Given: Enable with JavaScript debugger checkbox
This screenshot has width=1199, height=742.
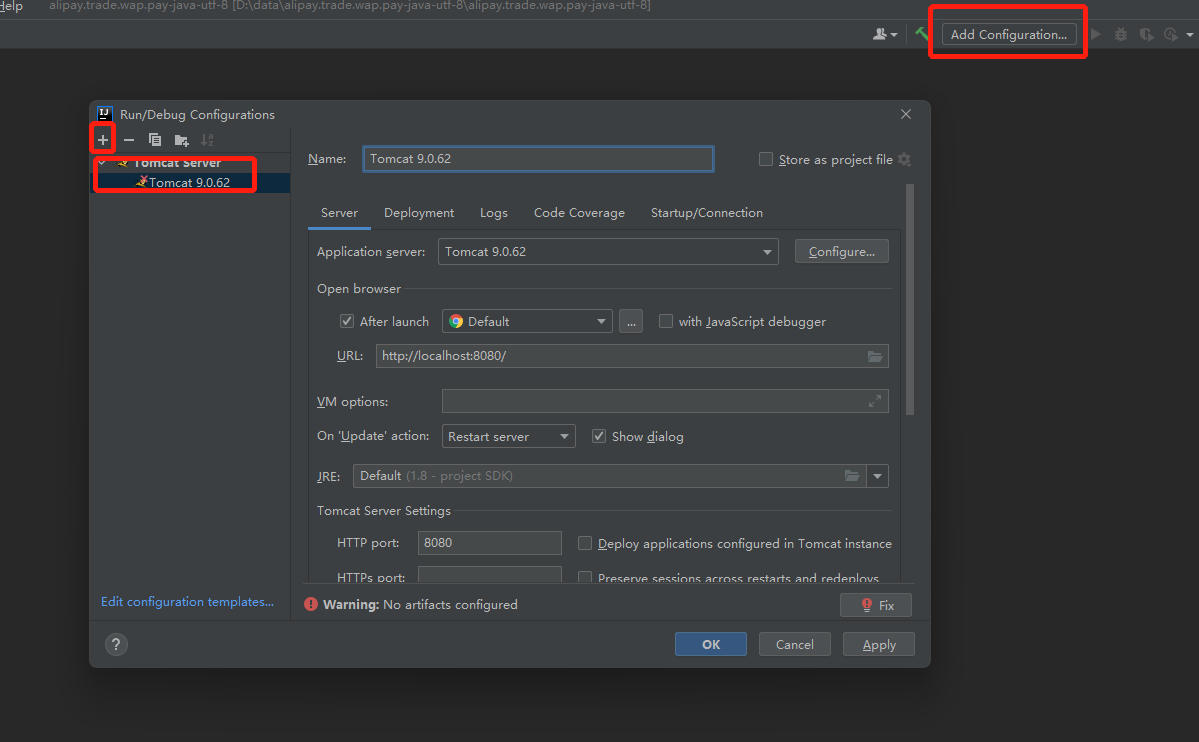Looking at the screenshot, I should (x=666, y=321).
